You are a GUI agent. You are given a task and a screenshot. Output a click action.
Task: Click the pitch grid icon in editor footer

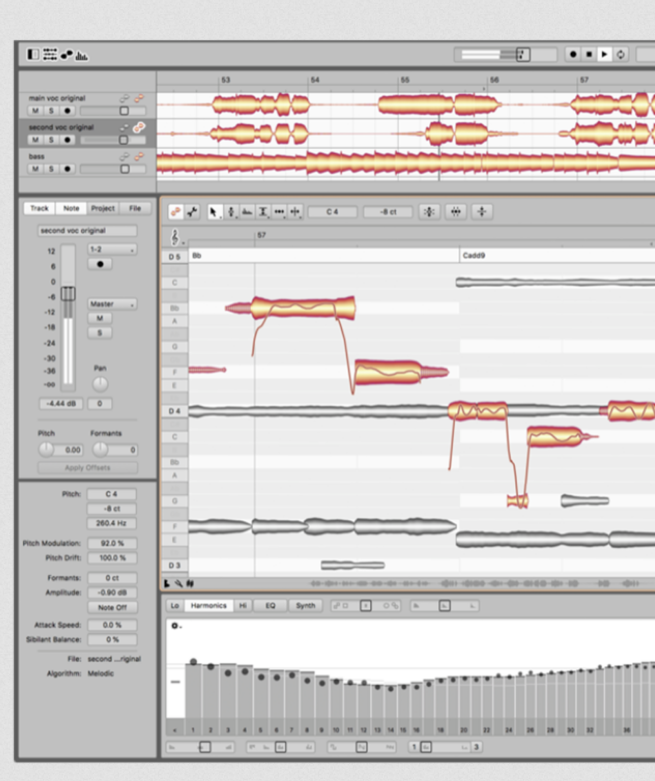tap(167, 583)
